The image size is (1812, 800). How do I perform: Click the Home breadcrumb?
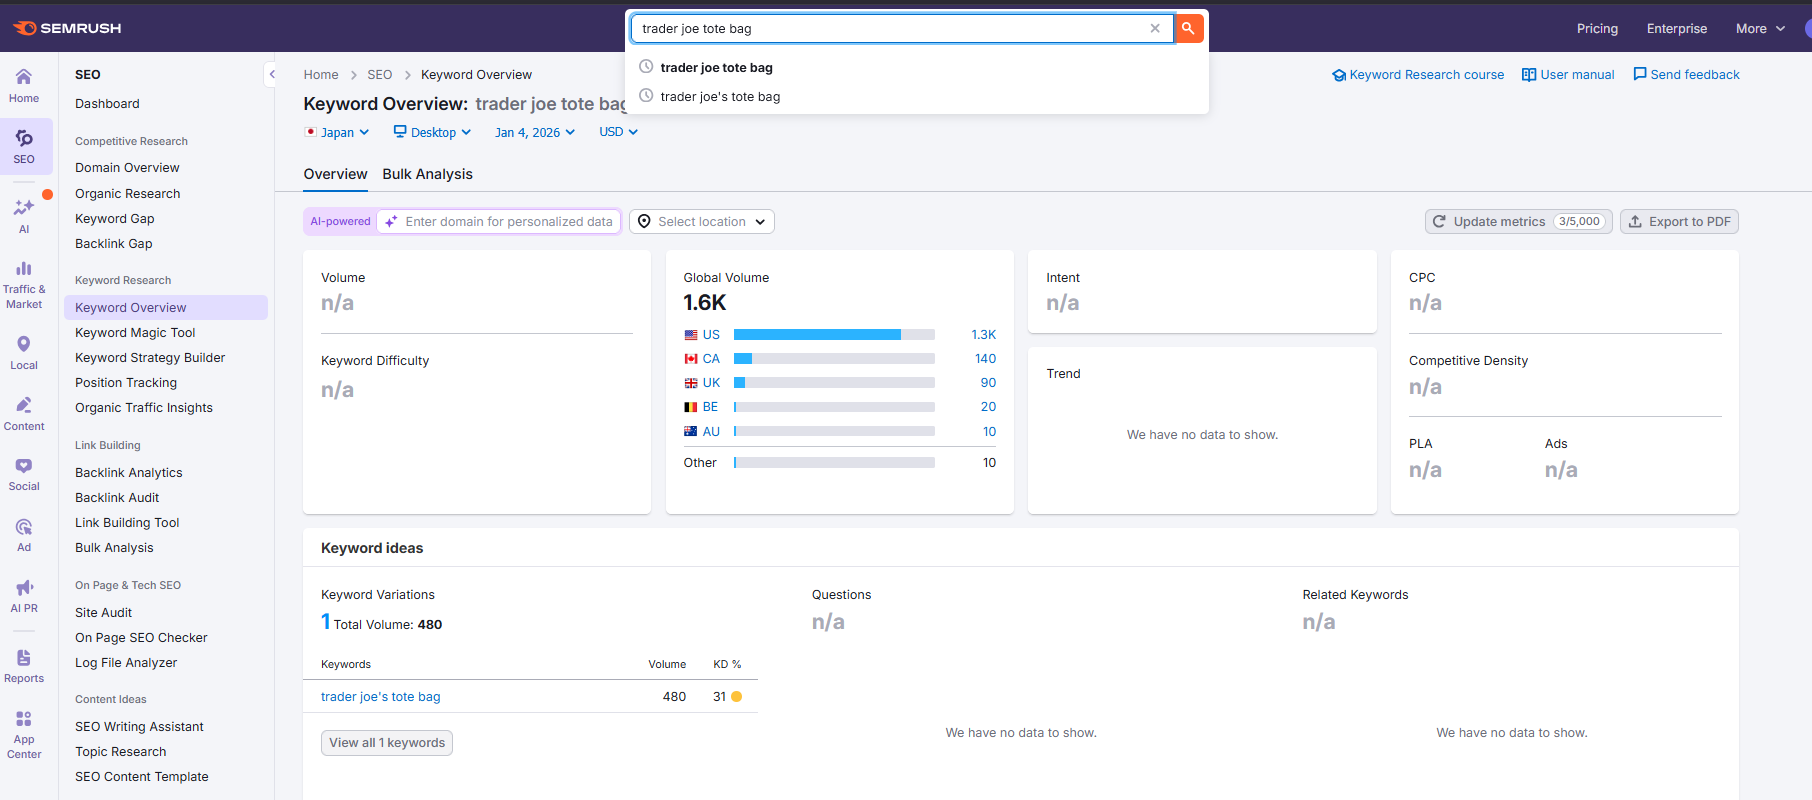click(x=321, y=74)
